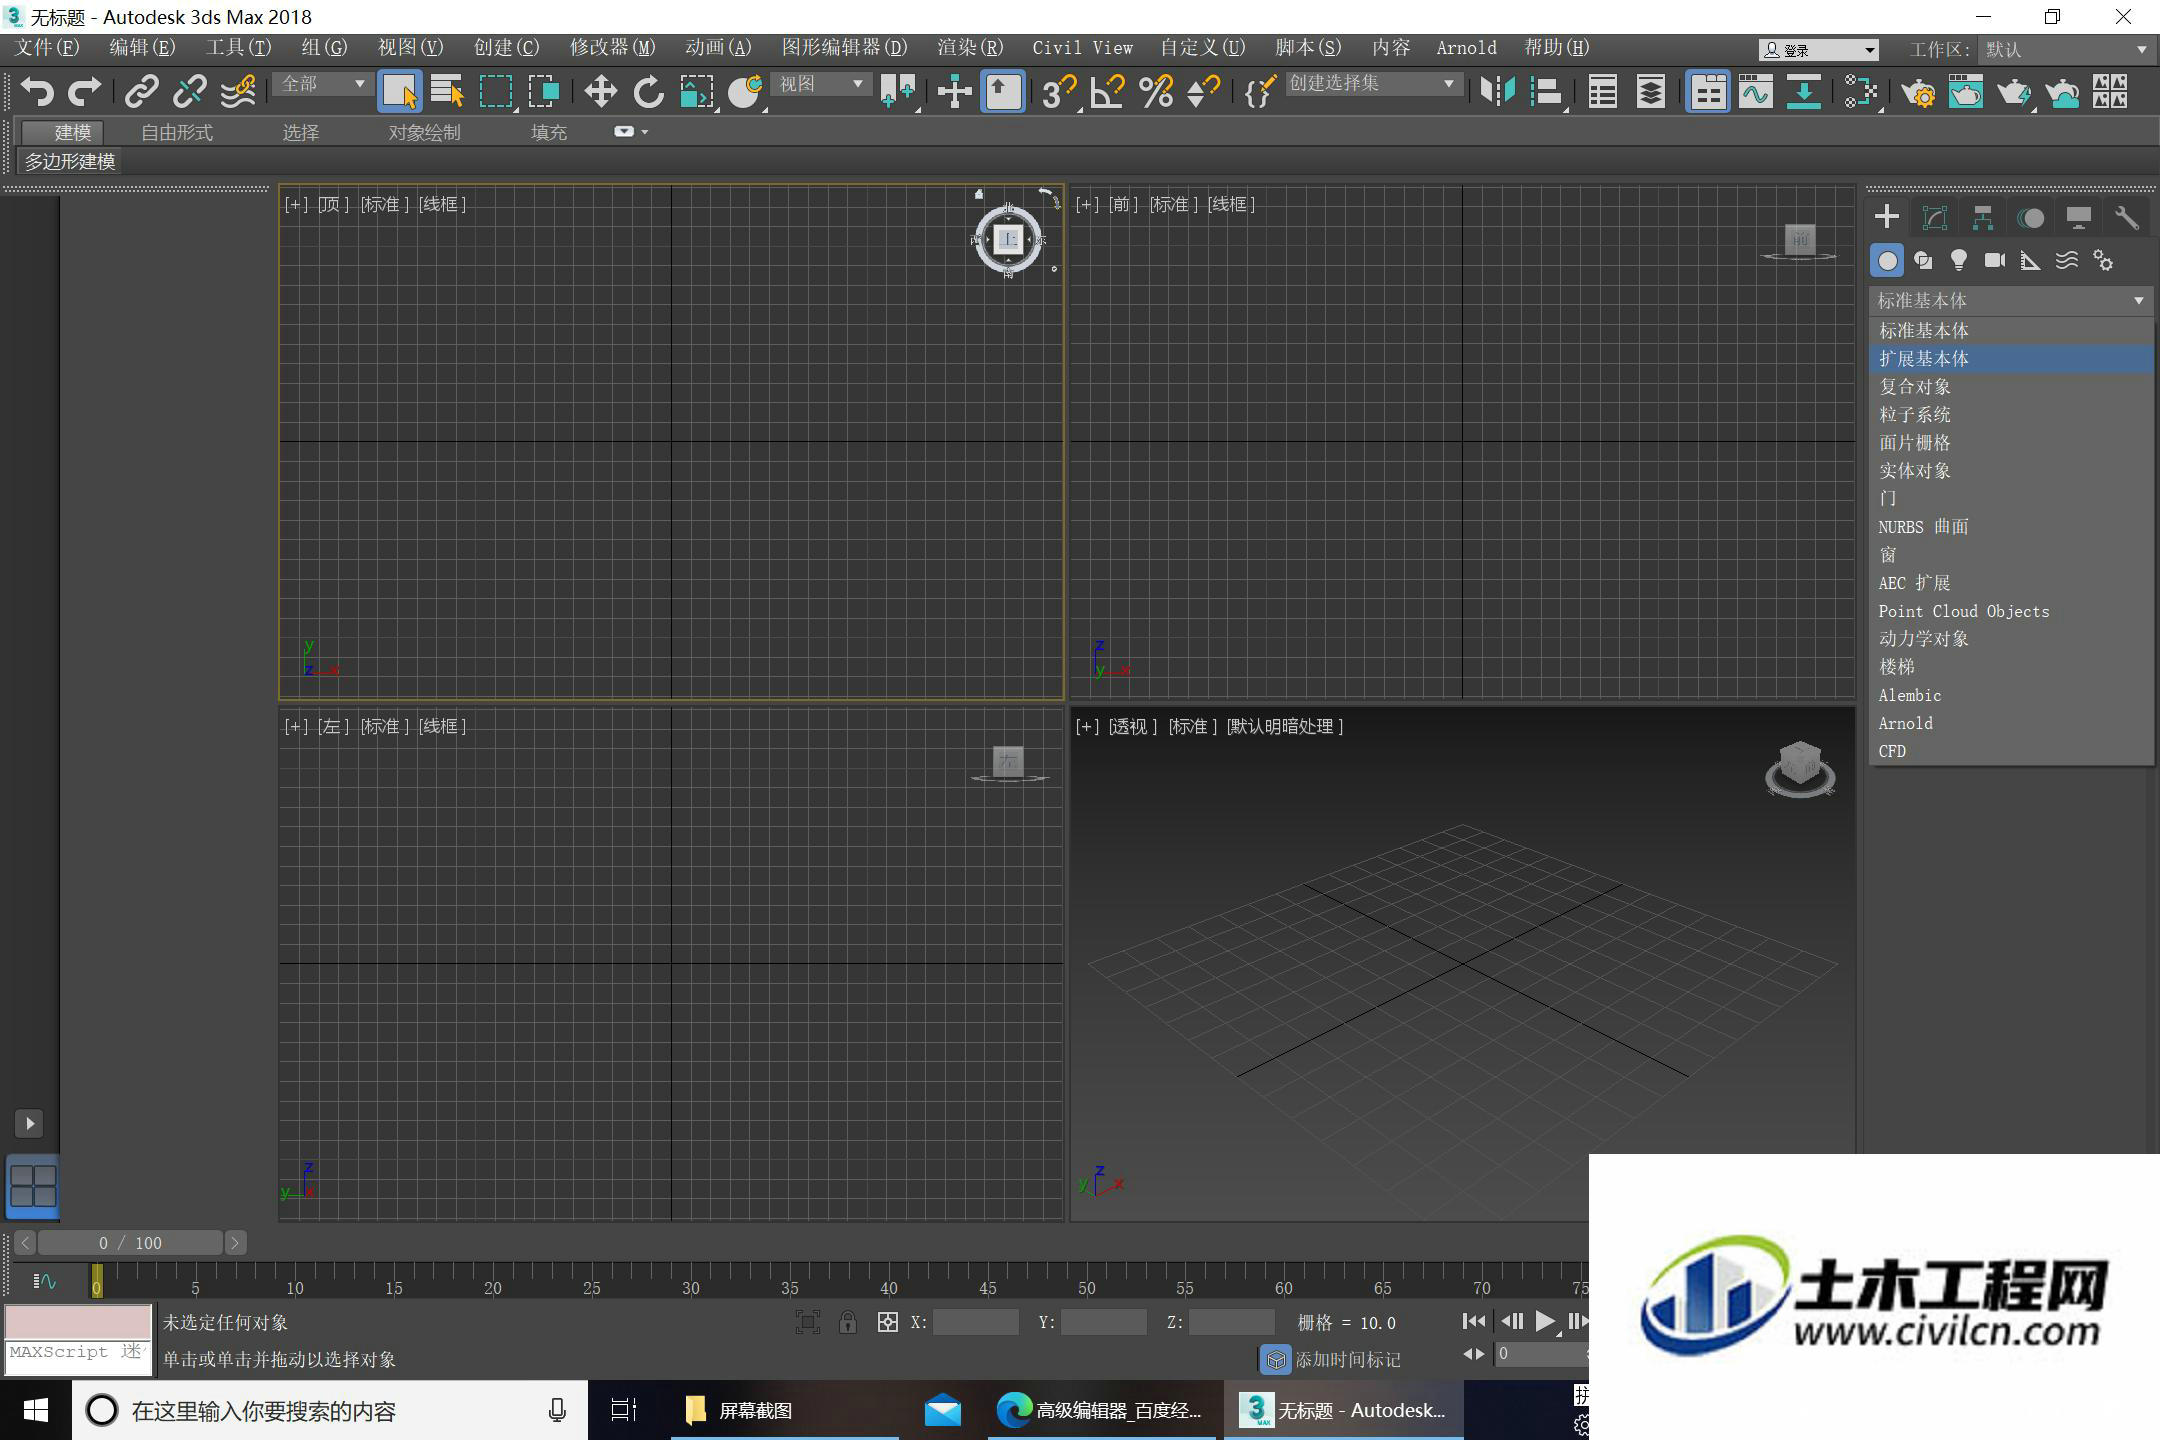Viewport: 2160px width, 1440px height.
Task: Open the Motion panel icon
Action: click(2031, 218)
